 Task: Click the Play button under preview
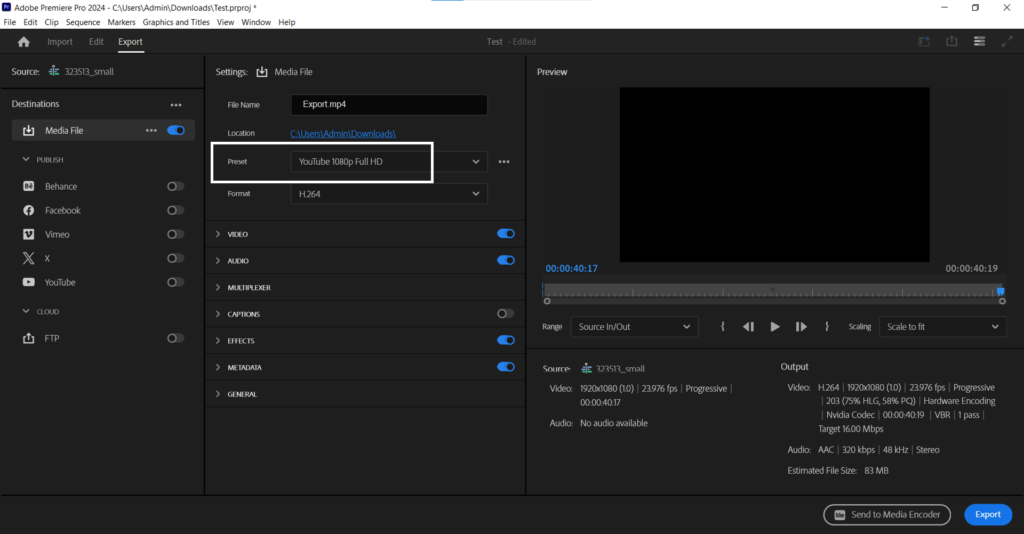pos(775,327)
